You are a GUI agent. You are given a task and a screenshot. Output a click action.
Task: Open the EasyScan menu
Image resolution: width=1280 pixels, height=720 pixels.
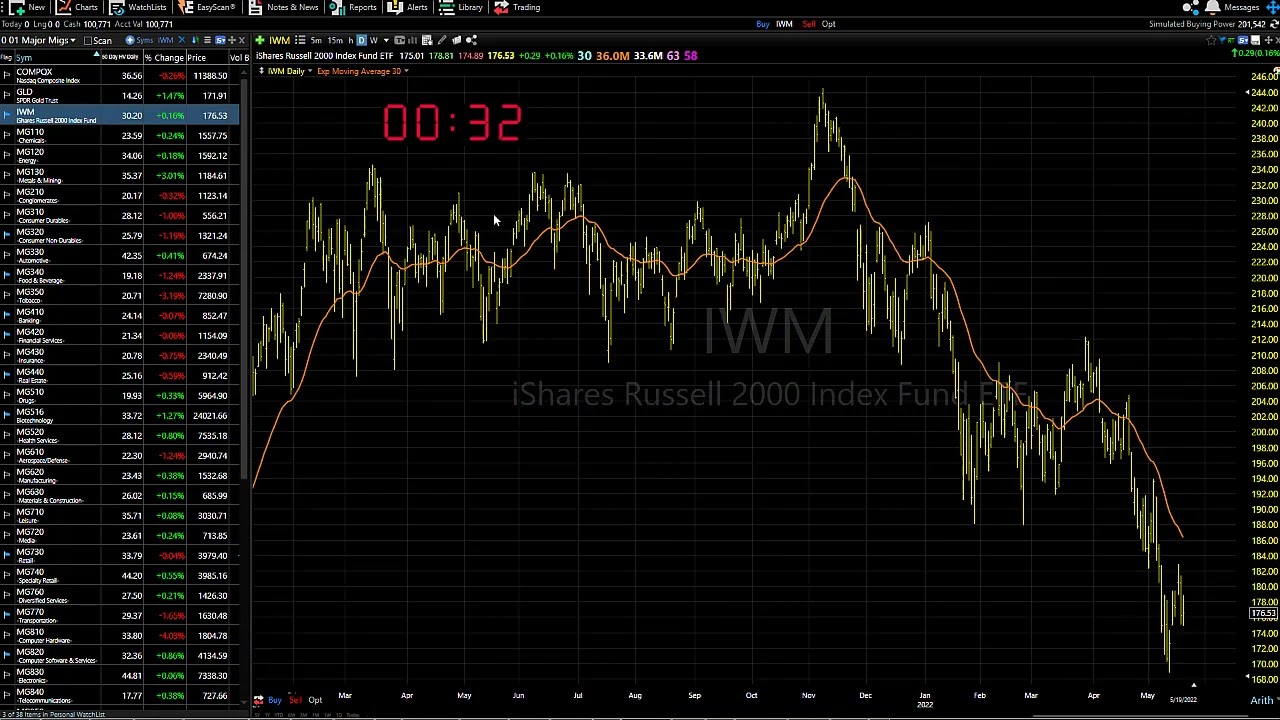pos(207,7)
